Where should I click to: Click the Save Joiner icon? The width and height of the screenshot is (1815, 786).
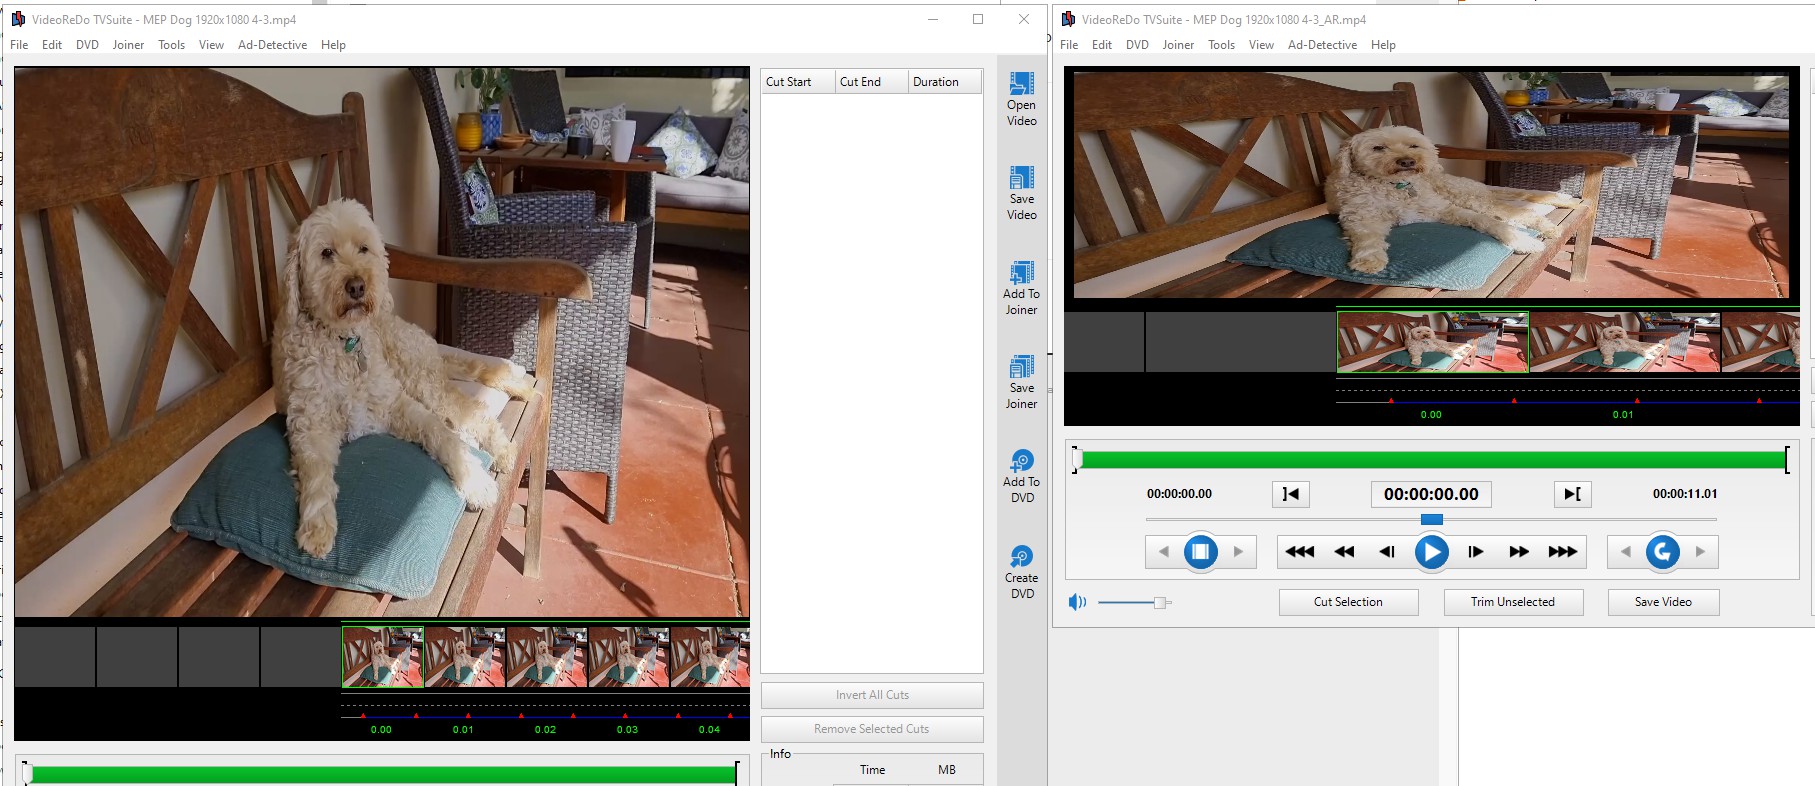1021,367
